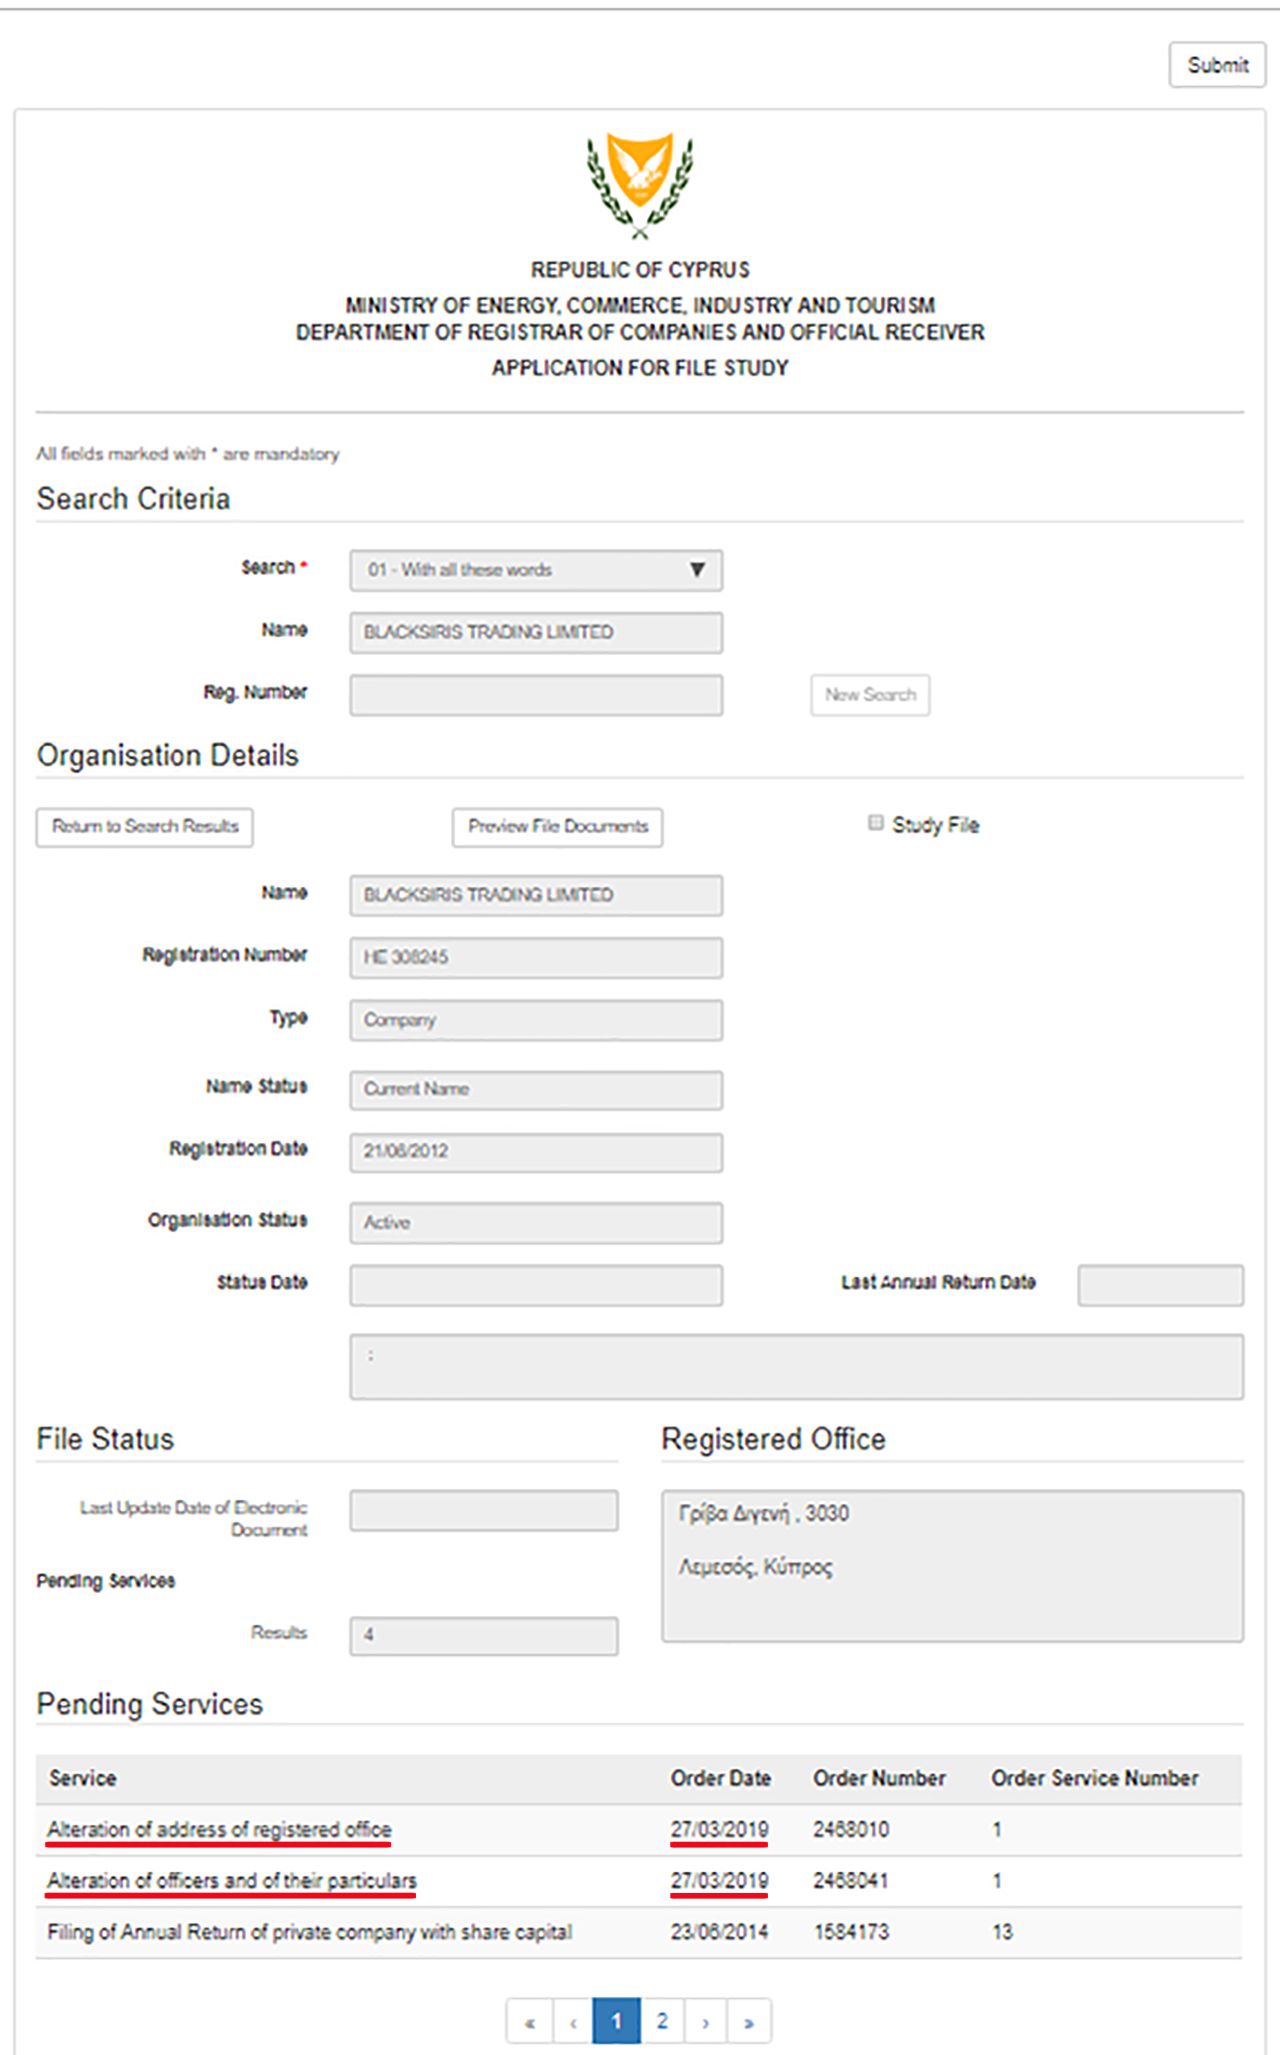The width and height of the screenshot is (1280, 2055).
Task: Select page 2 in pagination
Action: click(x=661, y=2021)
